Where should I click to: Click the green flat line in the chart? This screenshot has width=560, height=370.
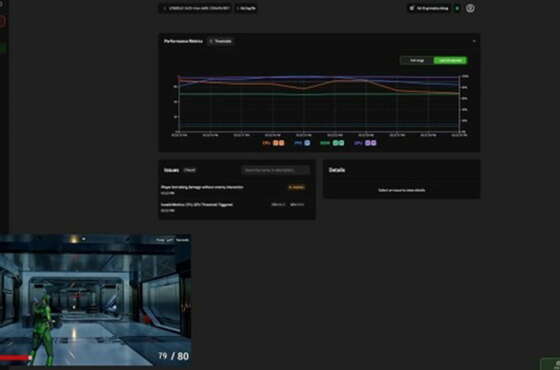pyautogui.click(x=319, y=94)
